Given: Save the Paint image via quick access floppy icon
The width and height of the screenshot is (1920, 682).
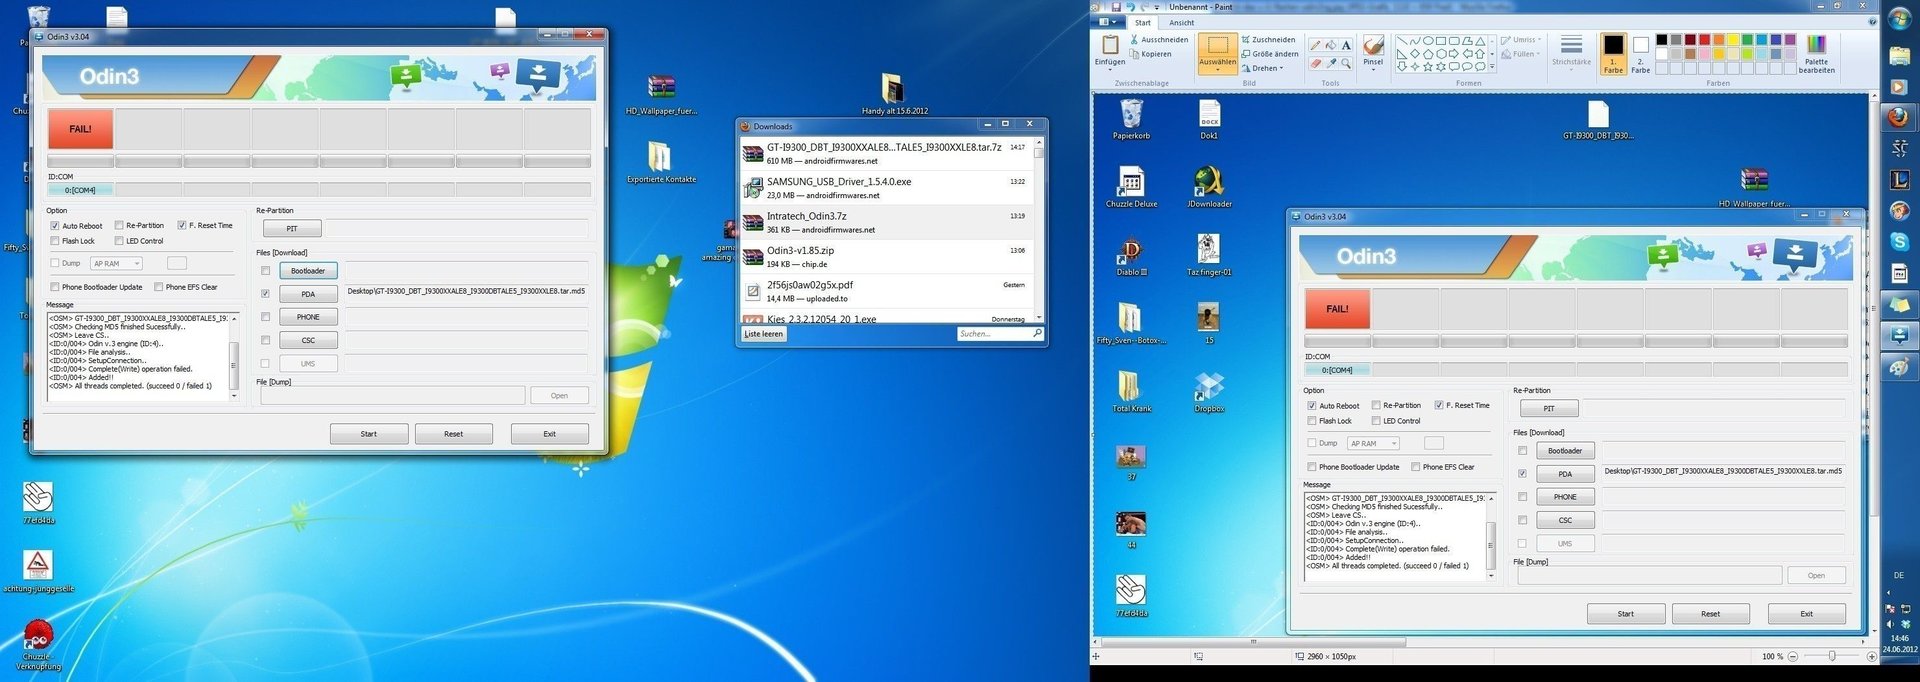Looking at the screenshot, I should [x=1116, y=7].
